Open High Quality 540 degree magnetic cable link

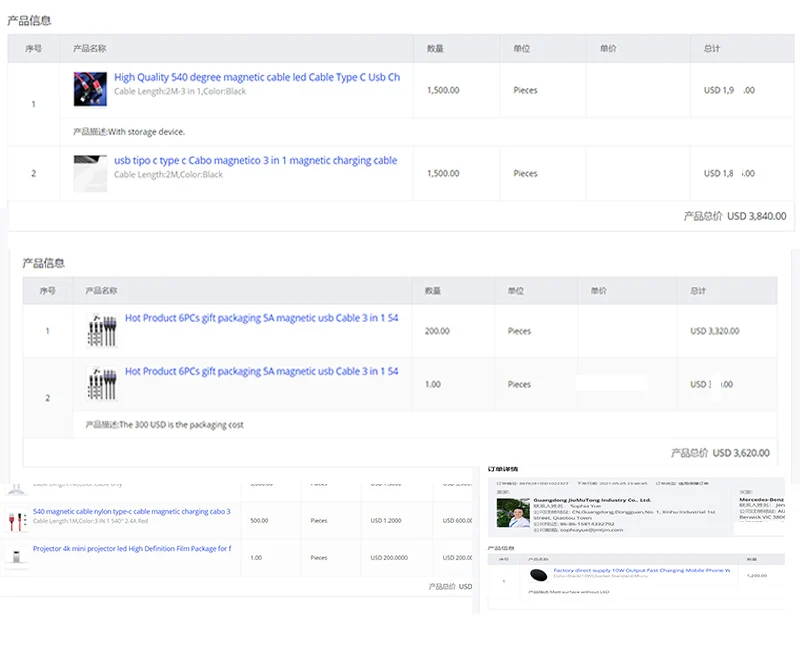point(256,77)
